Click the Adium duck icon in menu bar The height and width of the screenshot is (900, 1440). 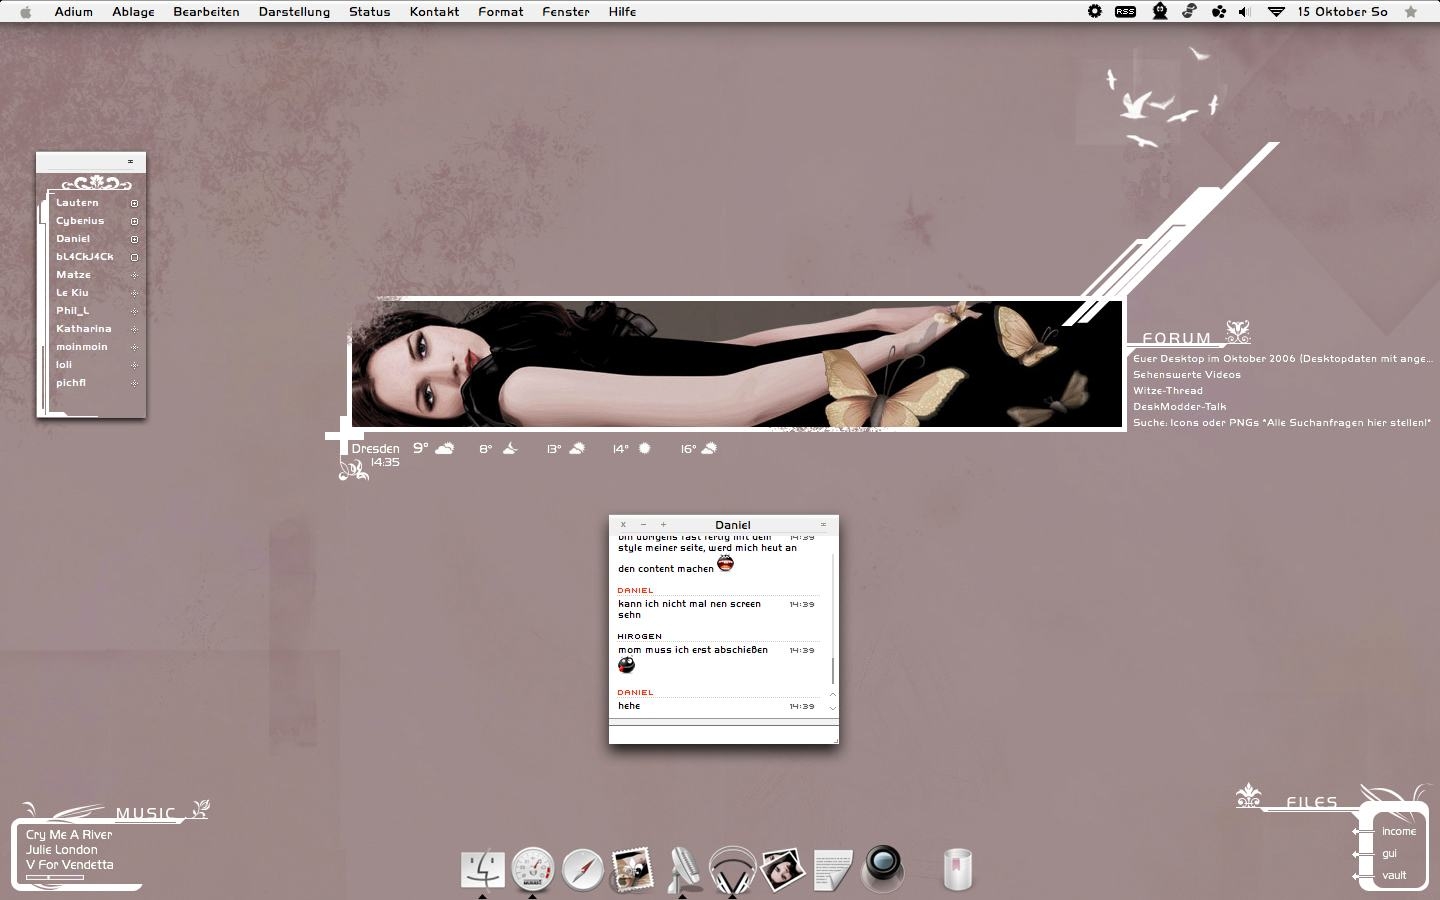(x=1160, y=12)
